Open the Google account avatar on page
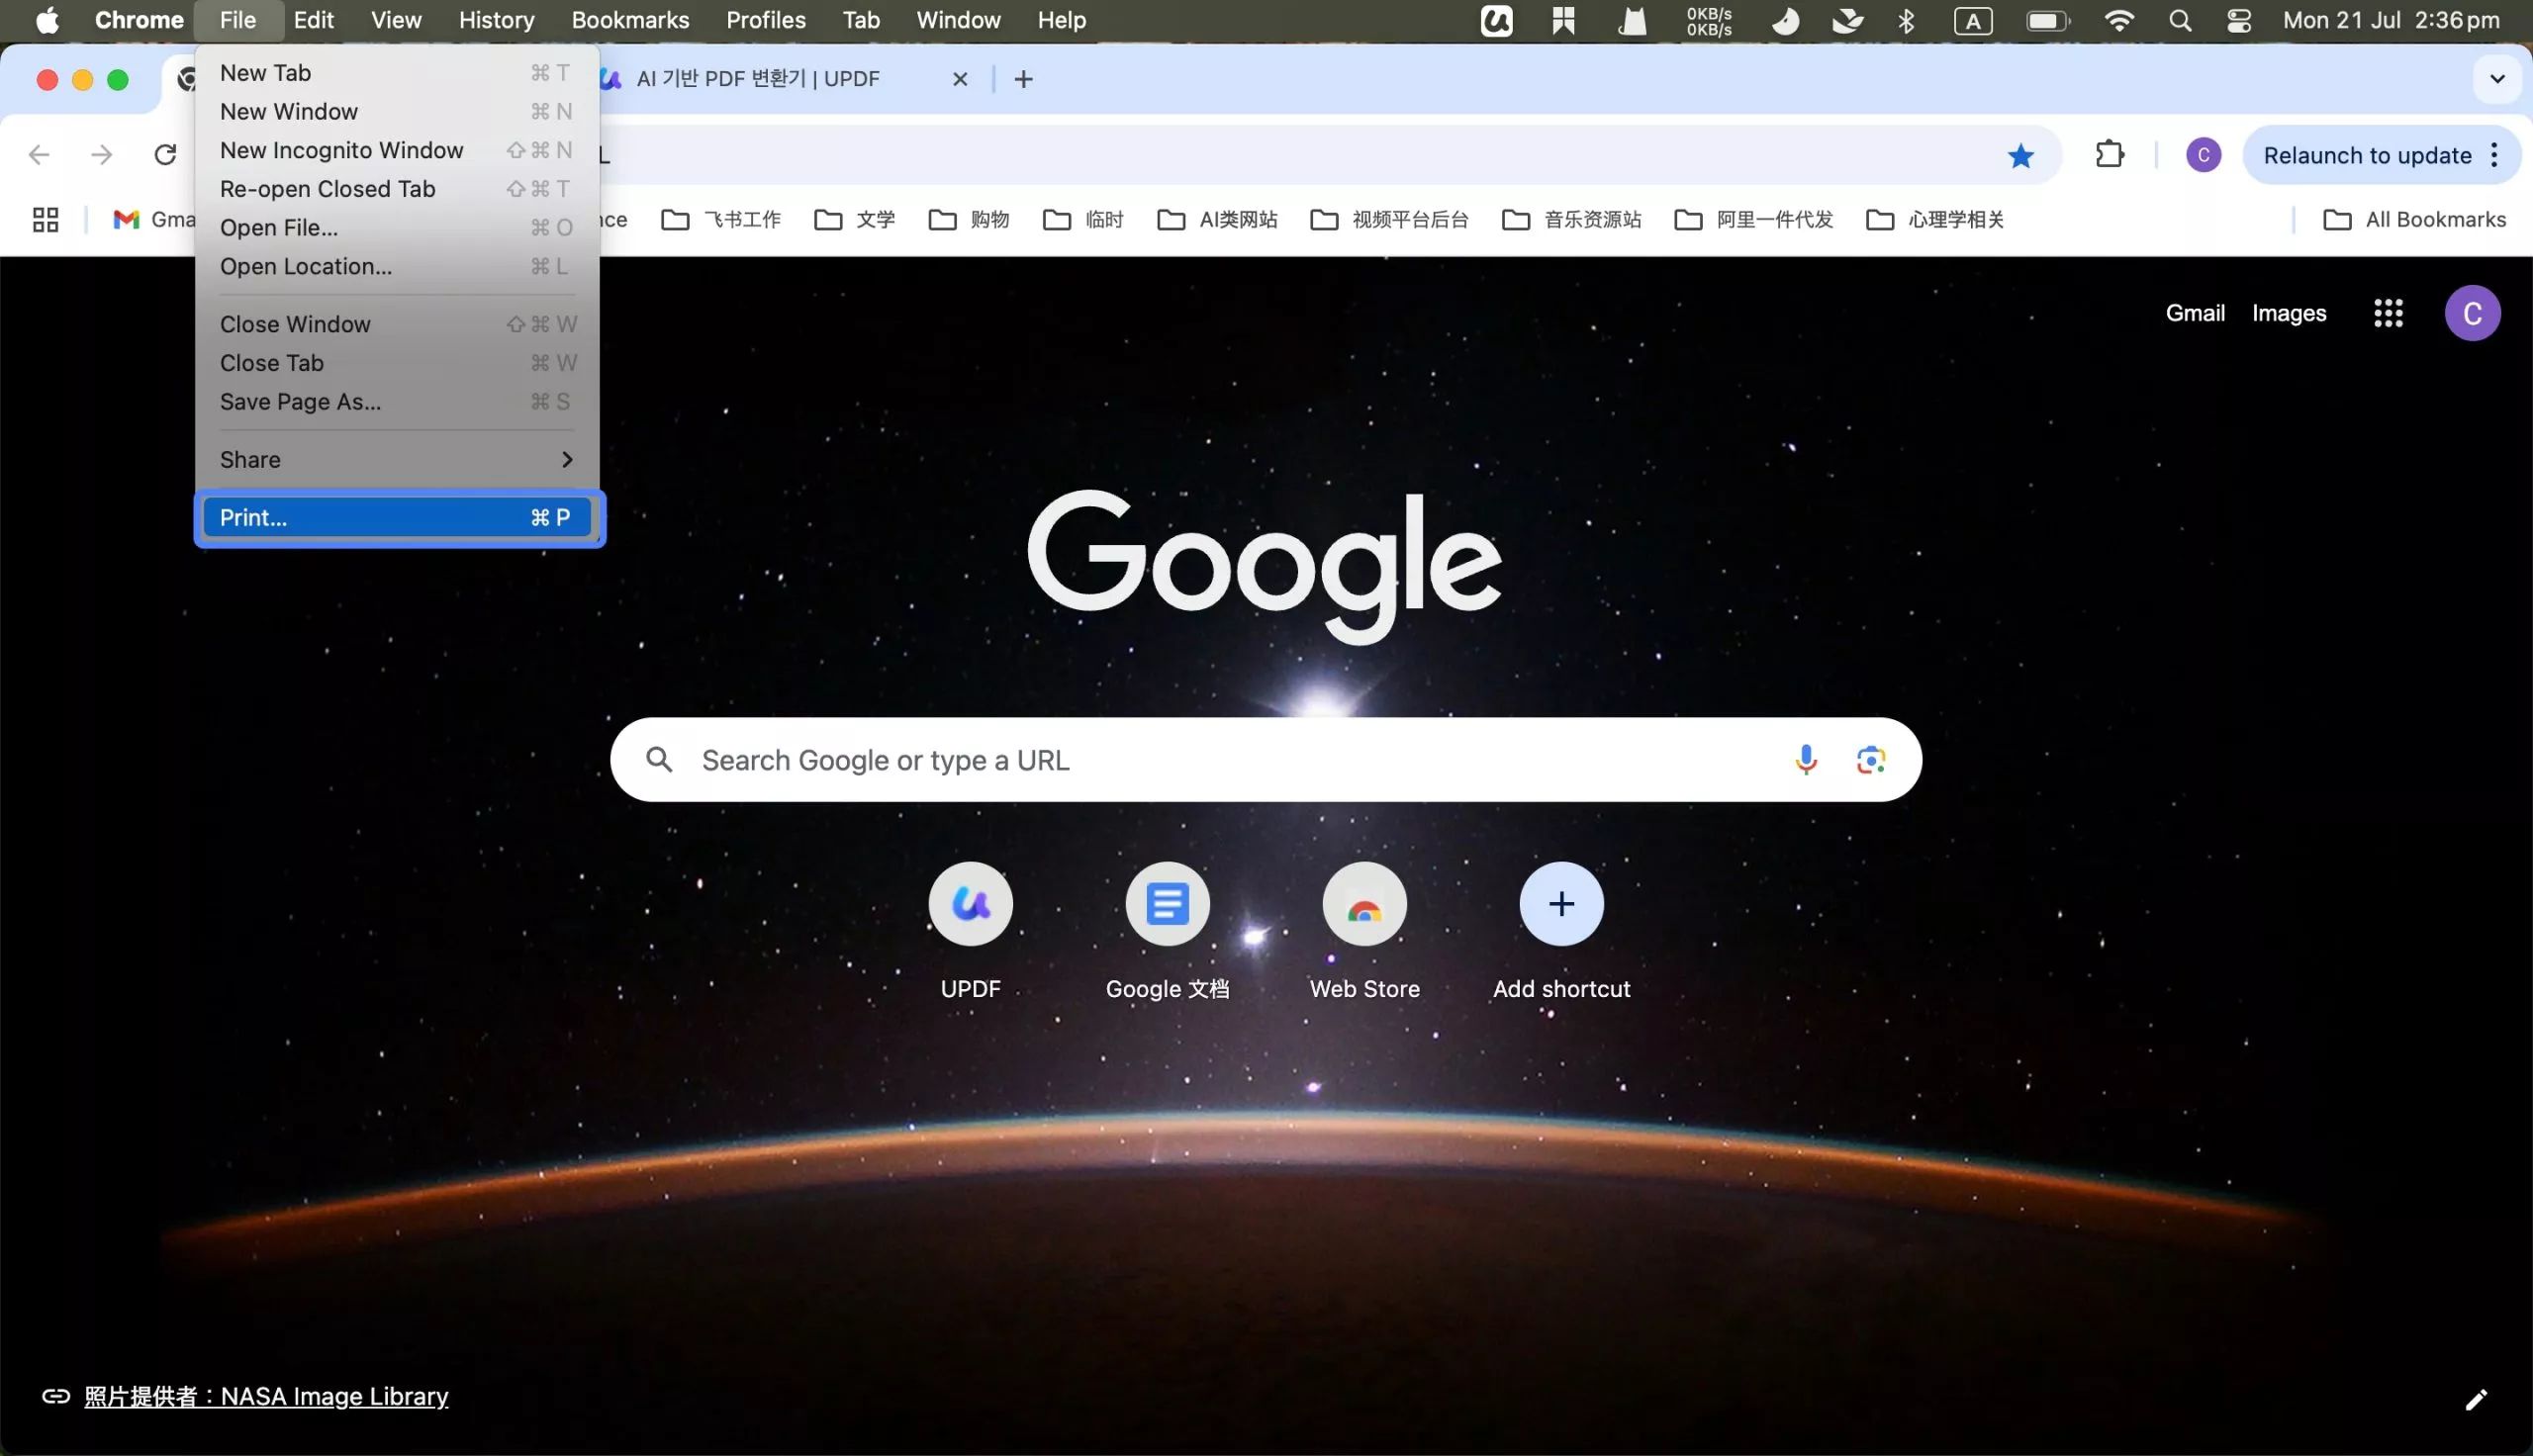The width and height of the screenshot is (2533, 1456). click(2472, 313)
